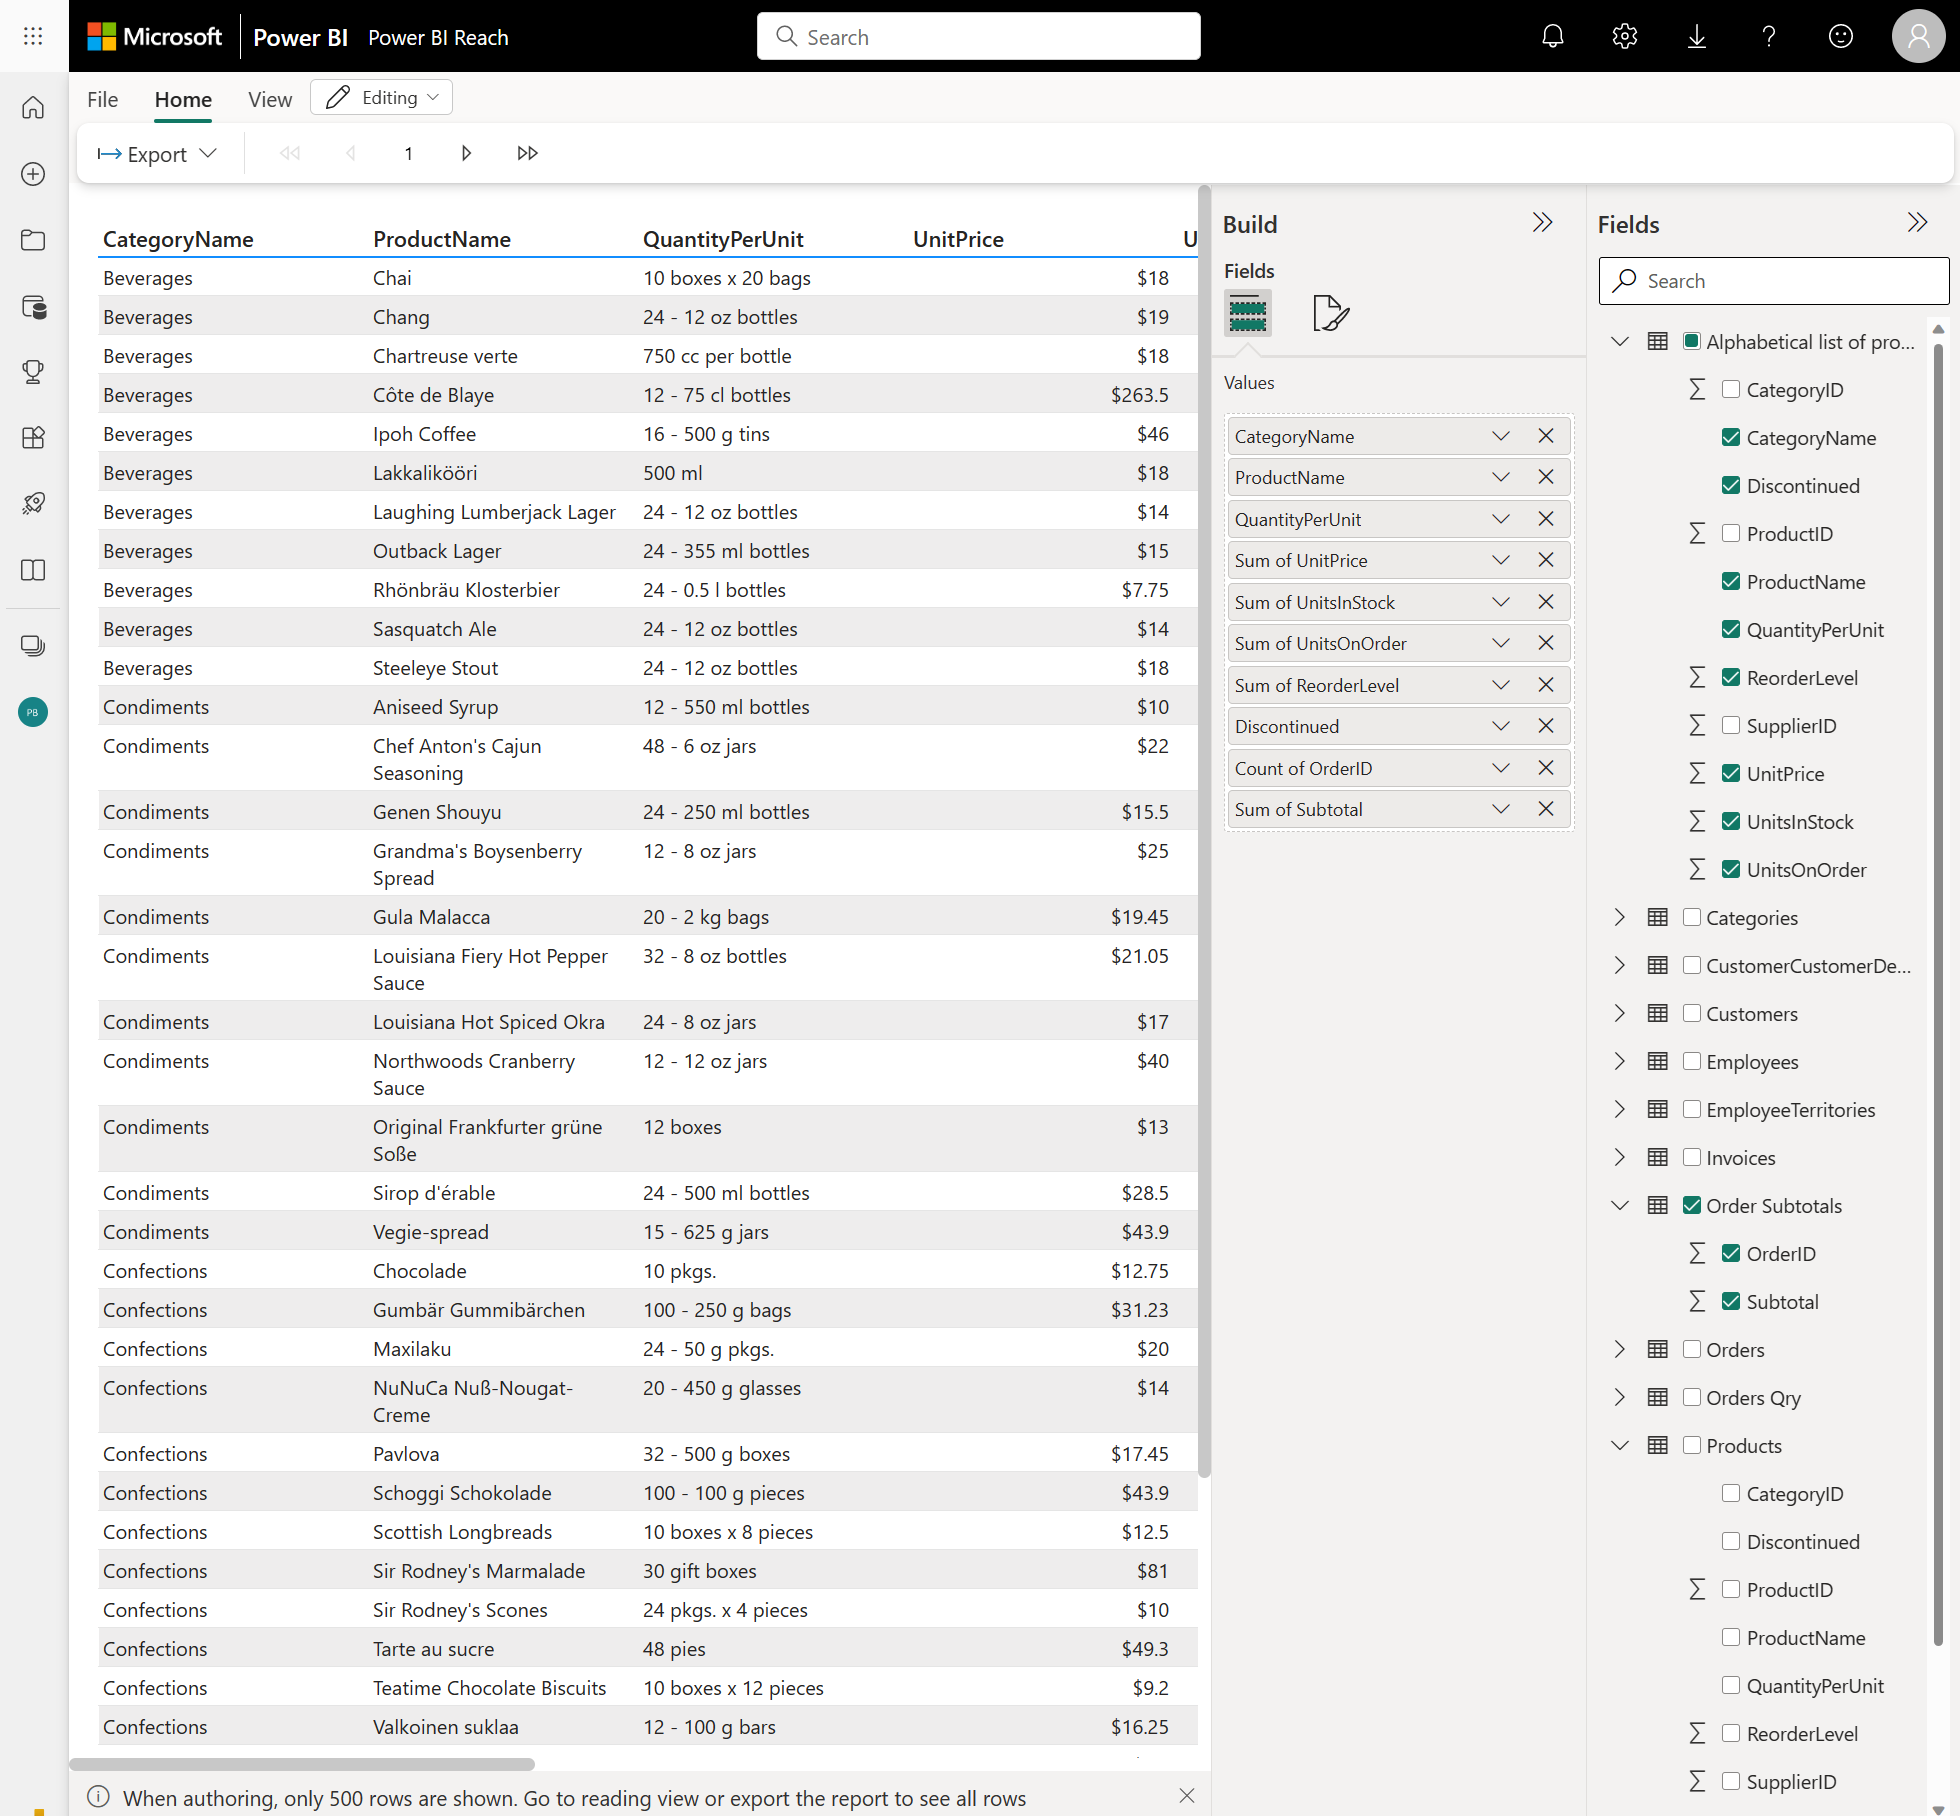Remove Sum of UnitPrice from Values
The image size is (1960, 1816).
click(x=1545, y=560)
